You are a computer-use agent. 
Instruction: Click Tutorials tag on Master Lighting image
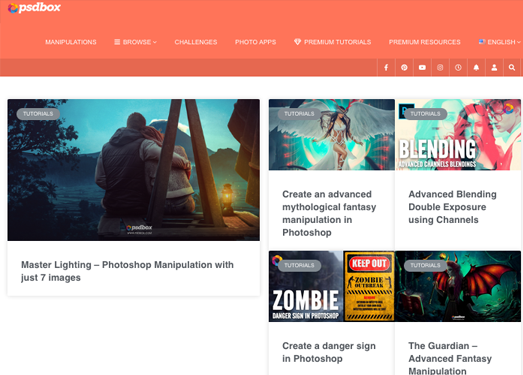click(38, 114)
